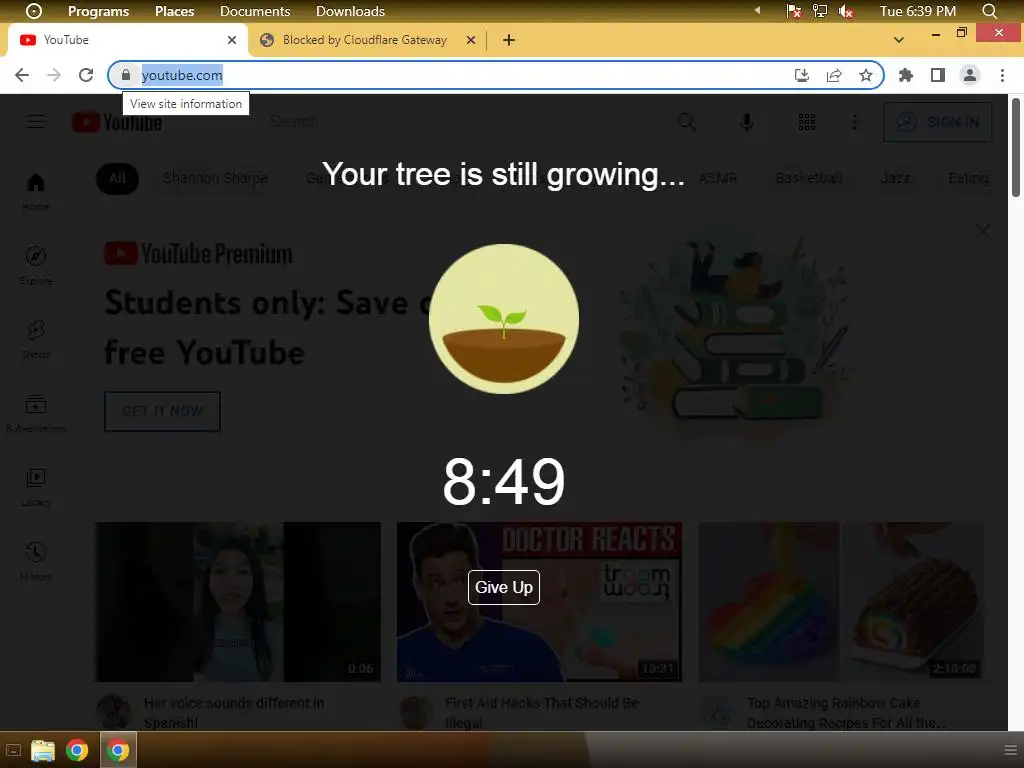The image size is (1024, 768).
Task: Click the circular system logo in top panel
Action: (33, 11)
